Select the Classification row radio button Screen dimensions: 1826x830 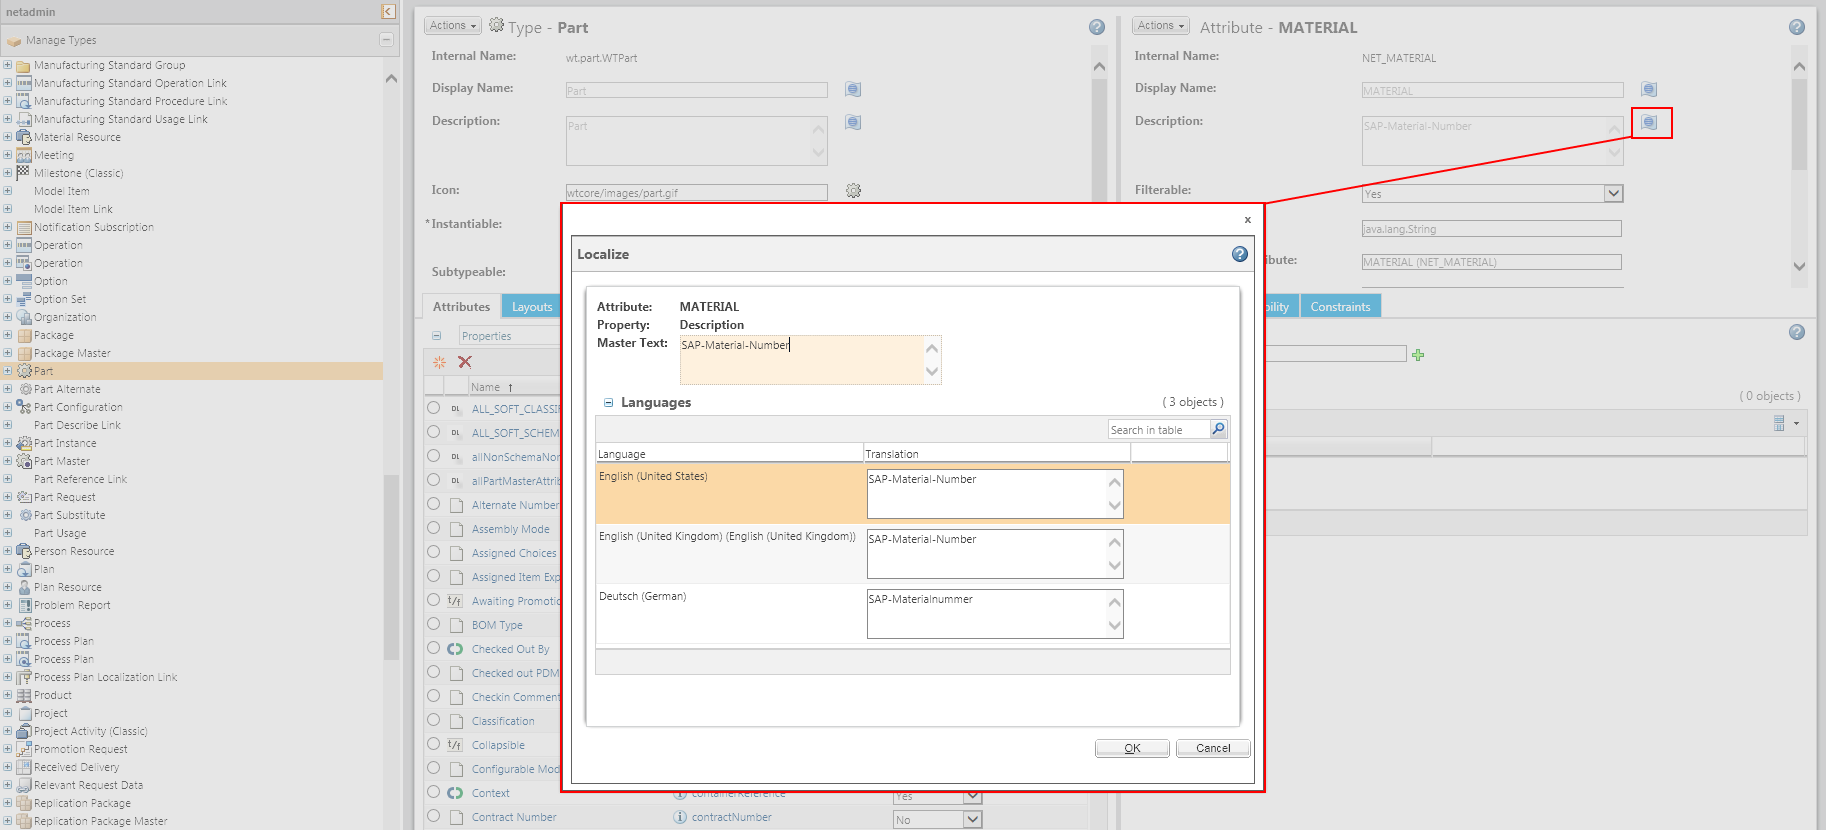(434, 720)
